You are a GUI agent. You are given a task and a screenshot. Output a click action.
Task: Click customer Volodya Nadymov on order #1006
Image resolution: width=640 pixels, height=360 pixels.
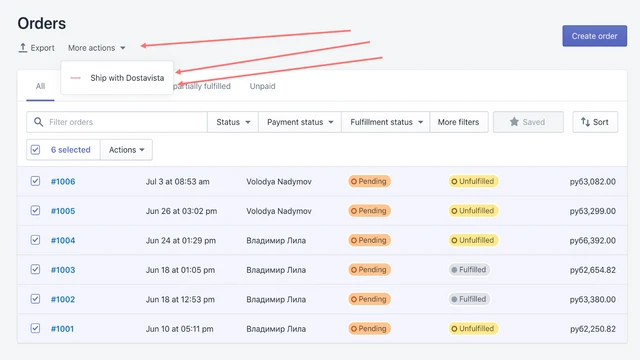pos(279,182)
